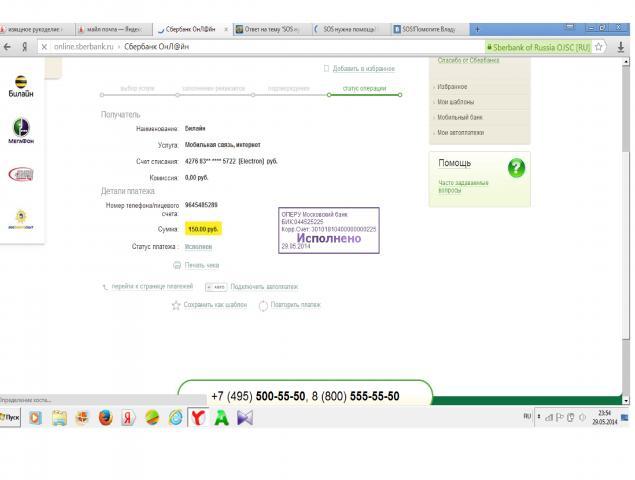
Task: Click the статус операции progress step
Action: click(x=364, y=89)
